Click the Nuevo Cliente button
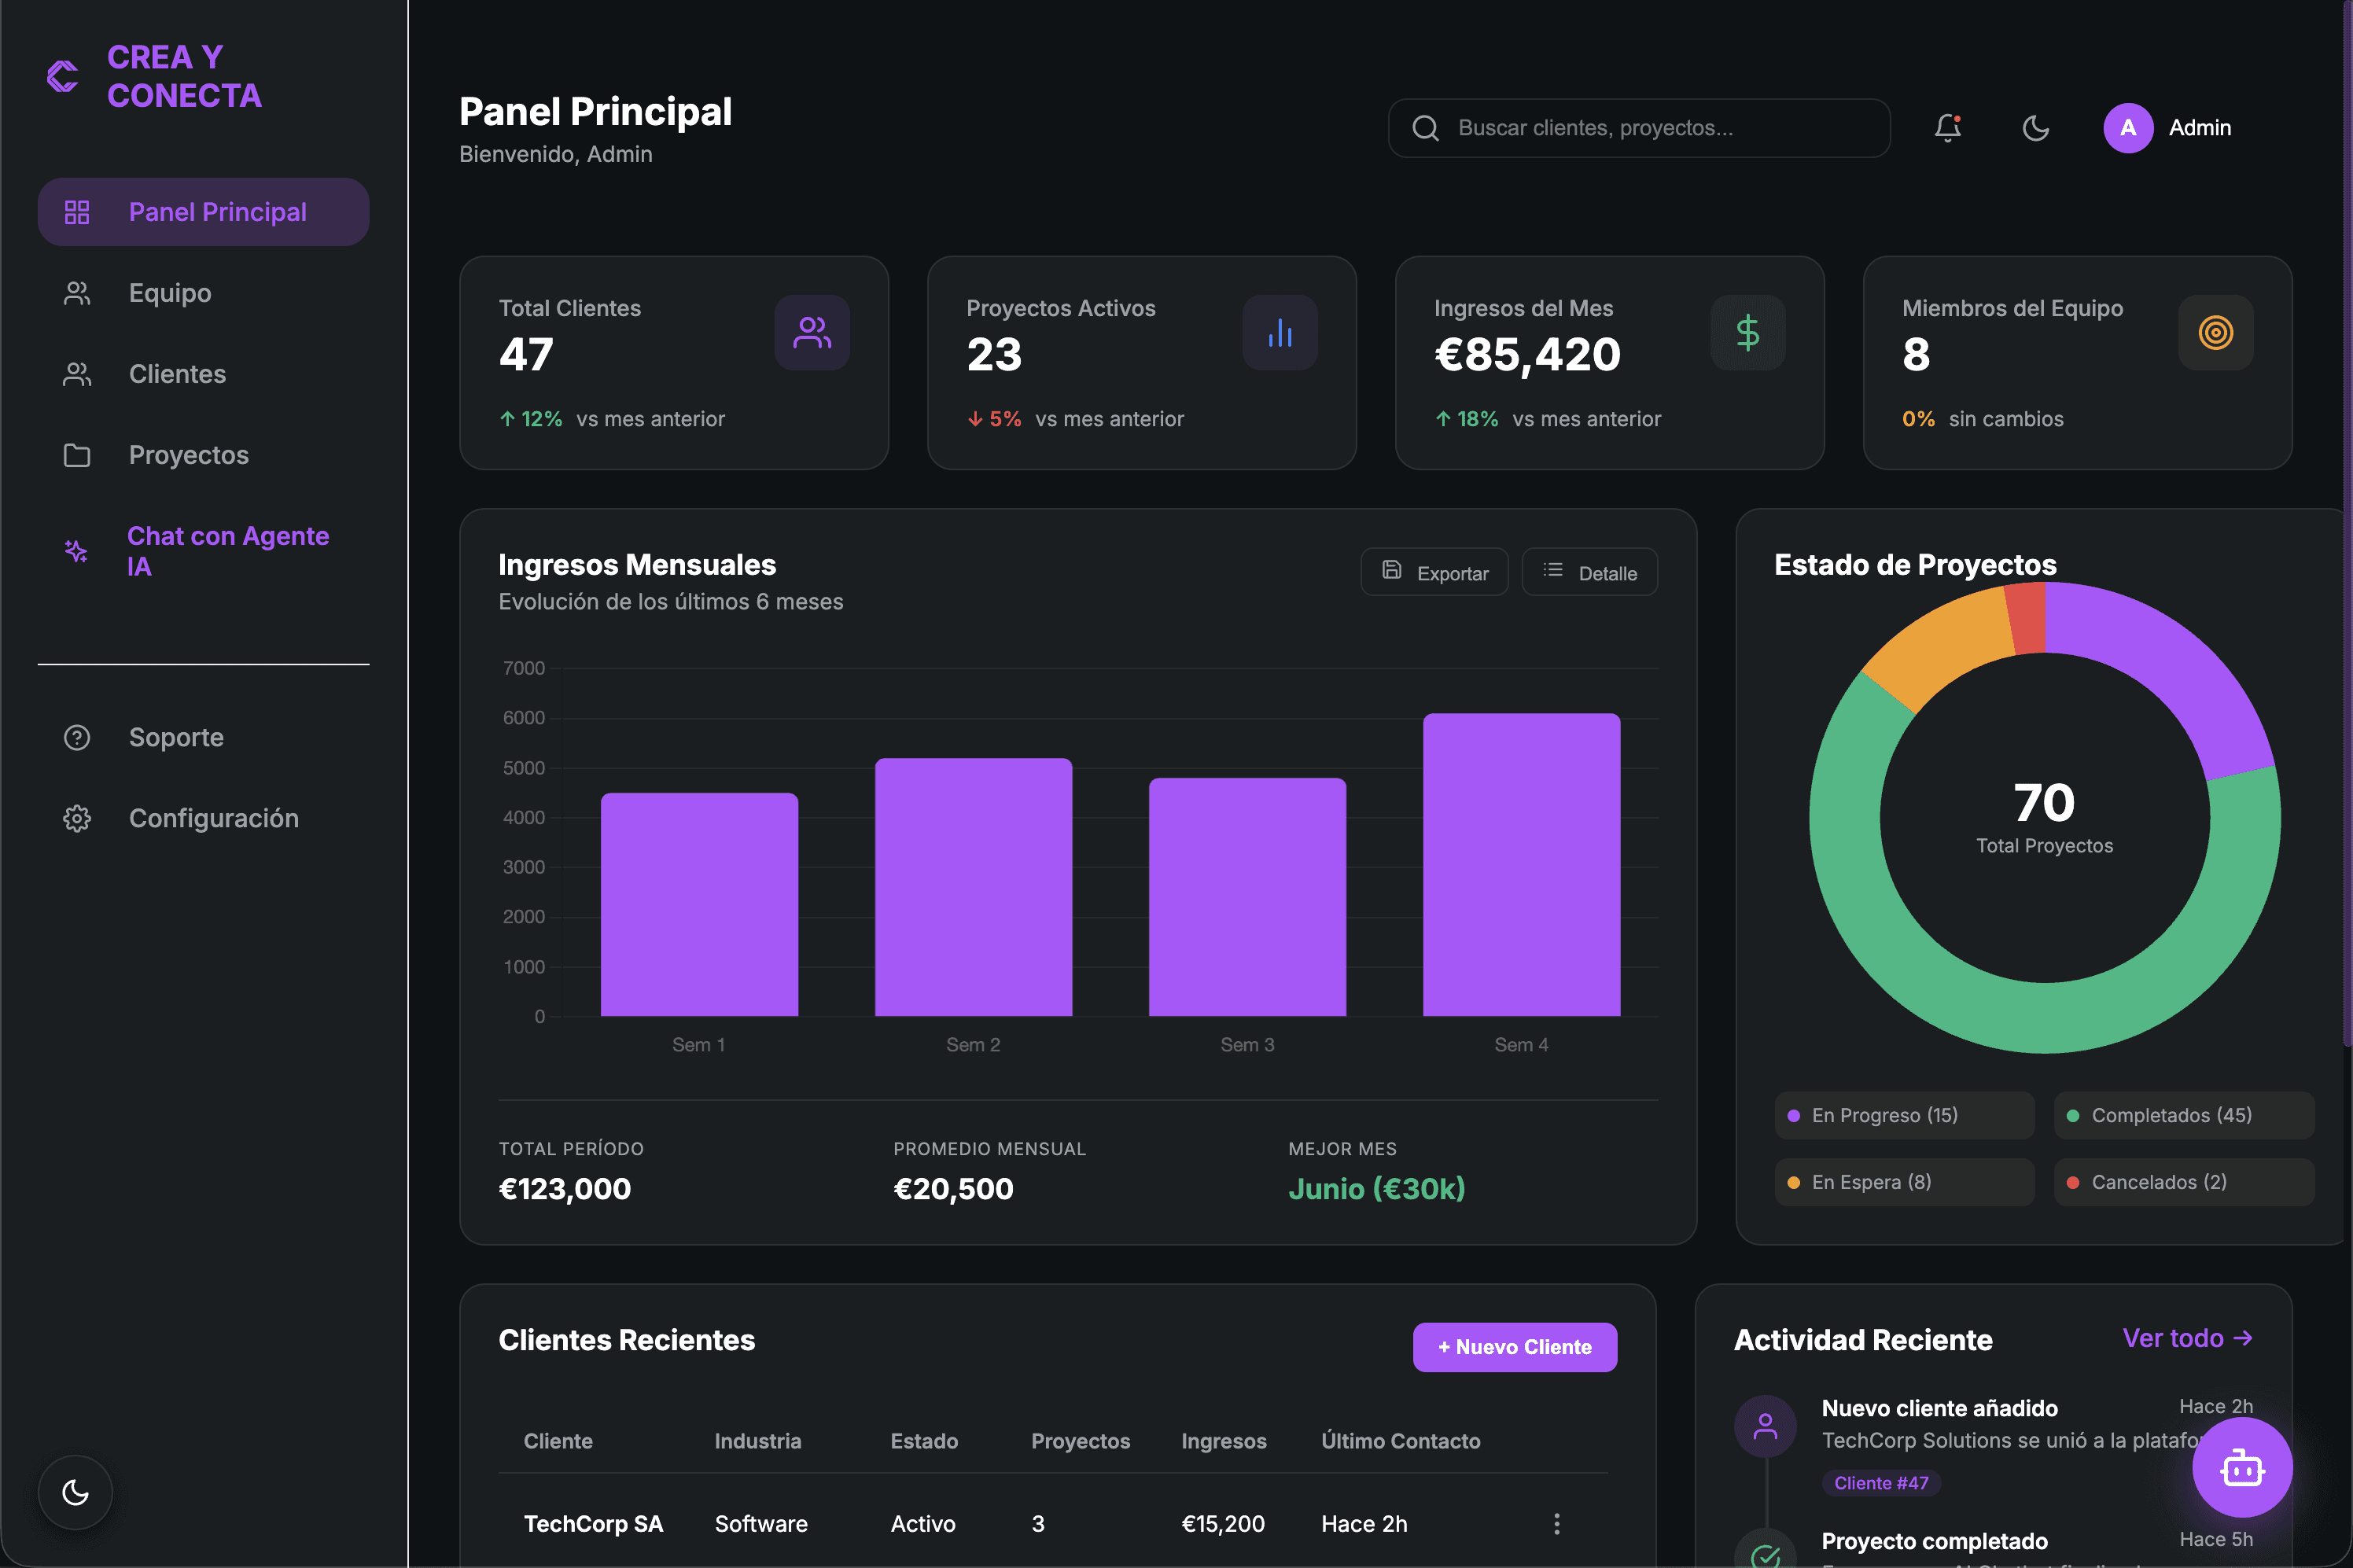2353x1568 pixels. pos(1514,1347)
